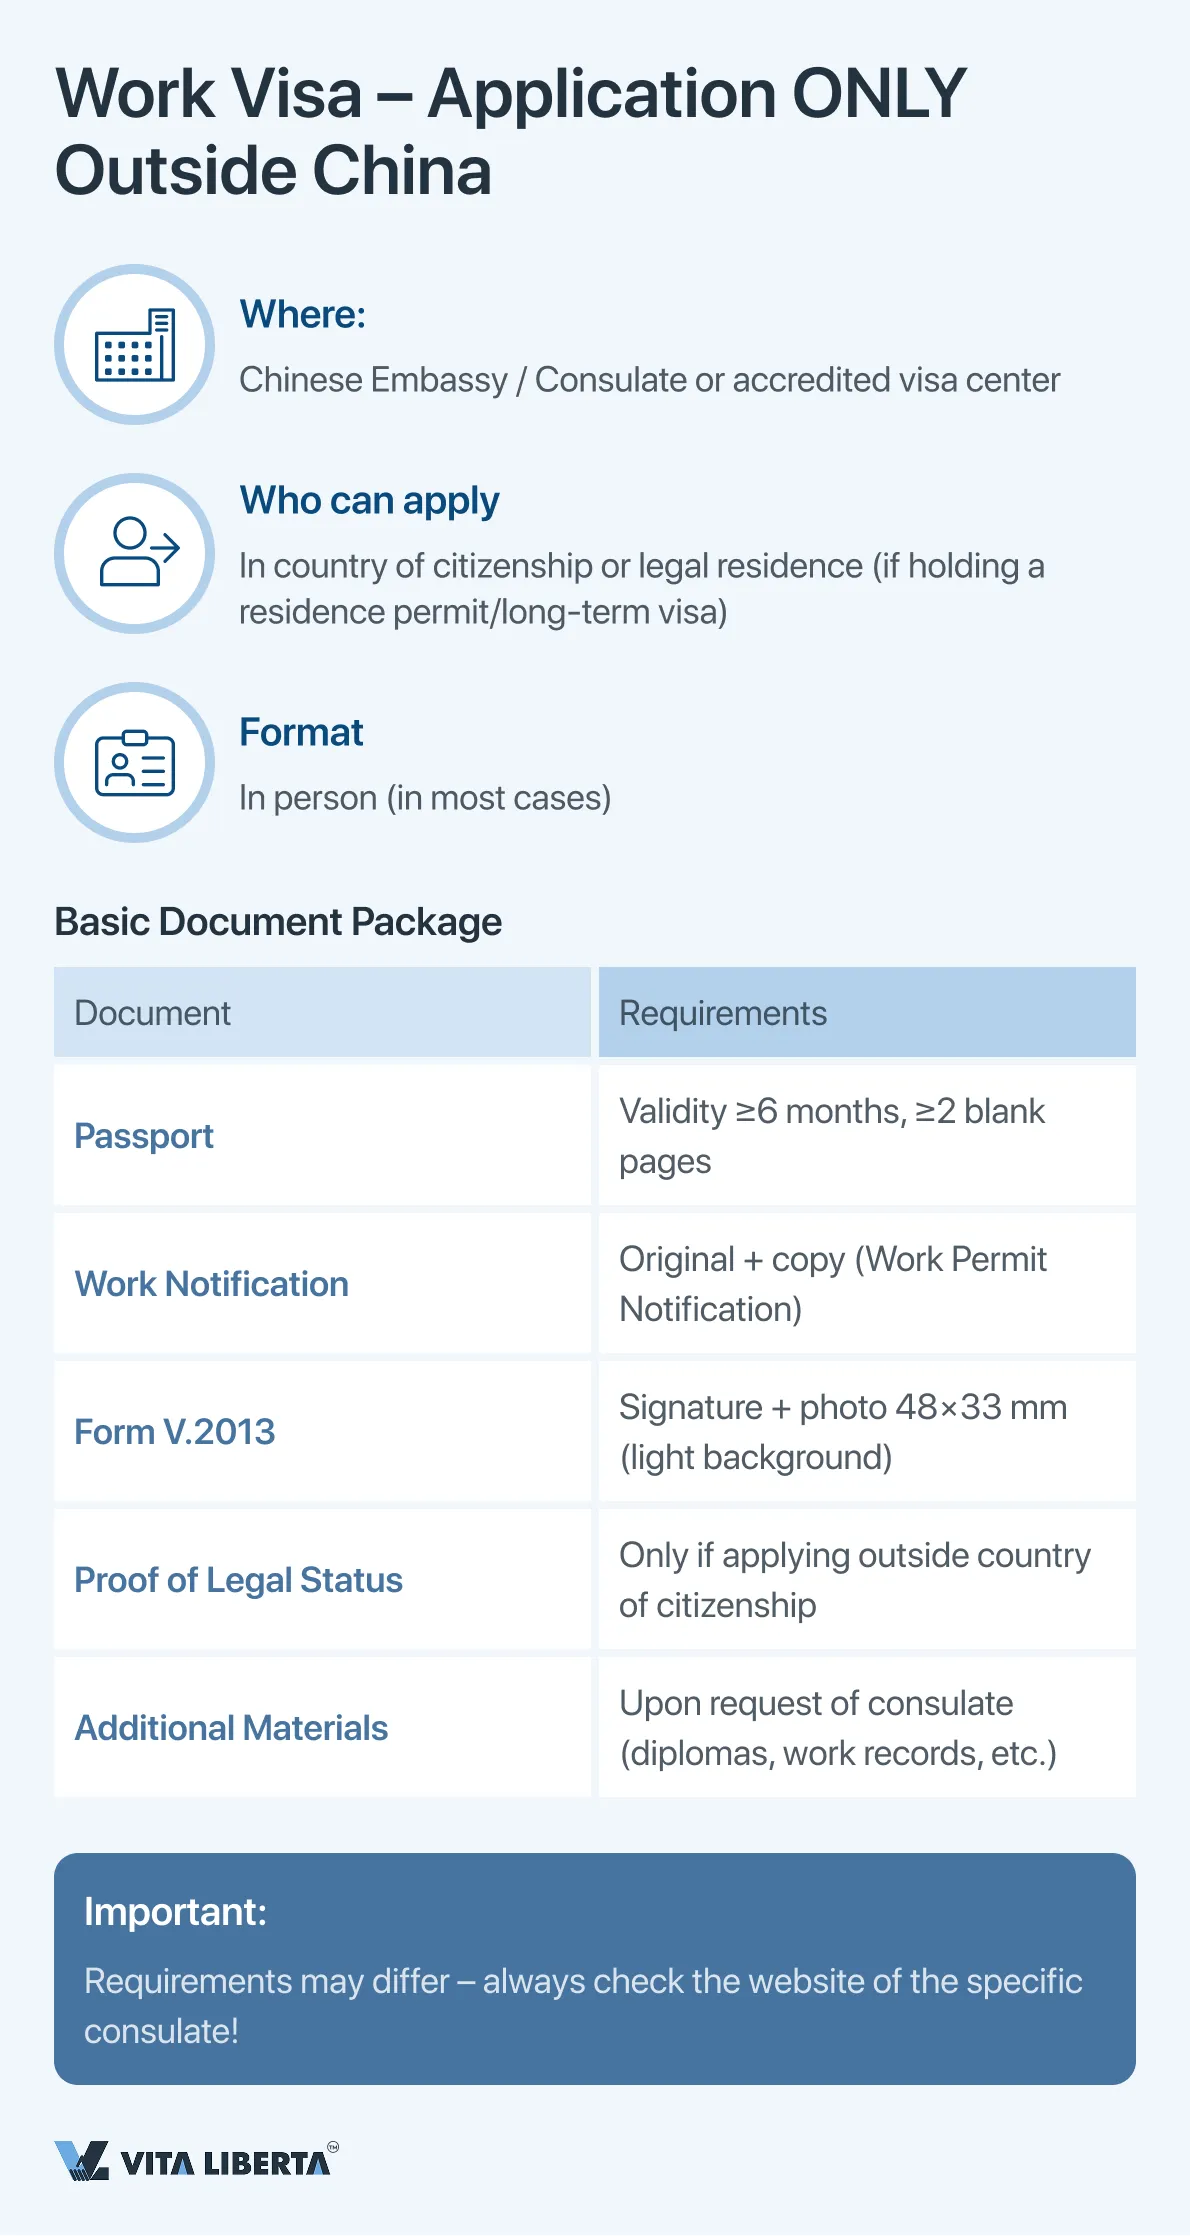Click the Vita Liberta brand name text
The image size is (1190, 2236).
pos(225,2163)
